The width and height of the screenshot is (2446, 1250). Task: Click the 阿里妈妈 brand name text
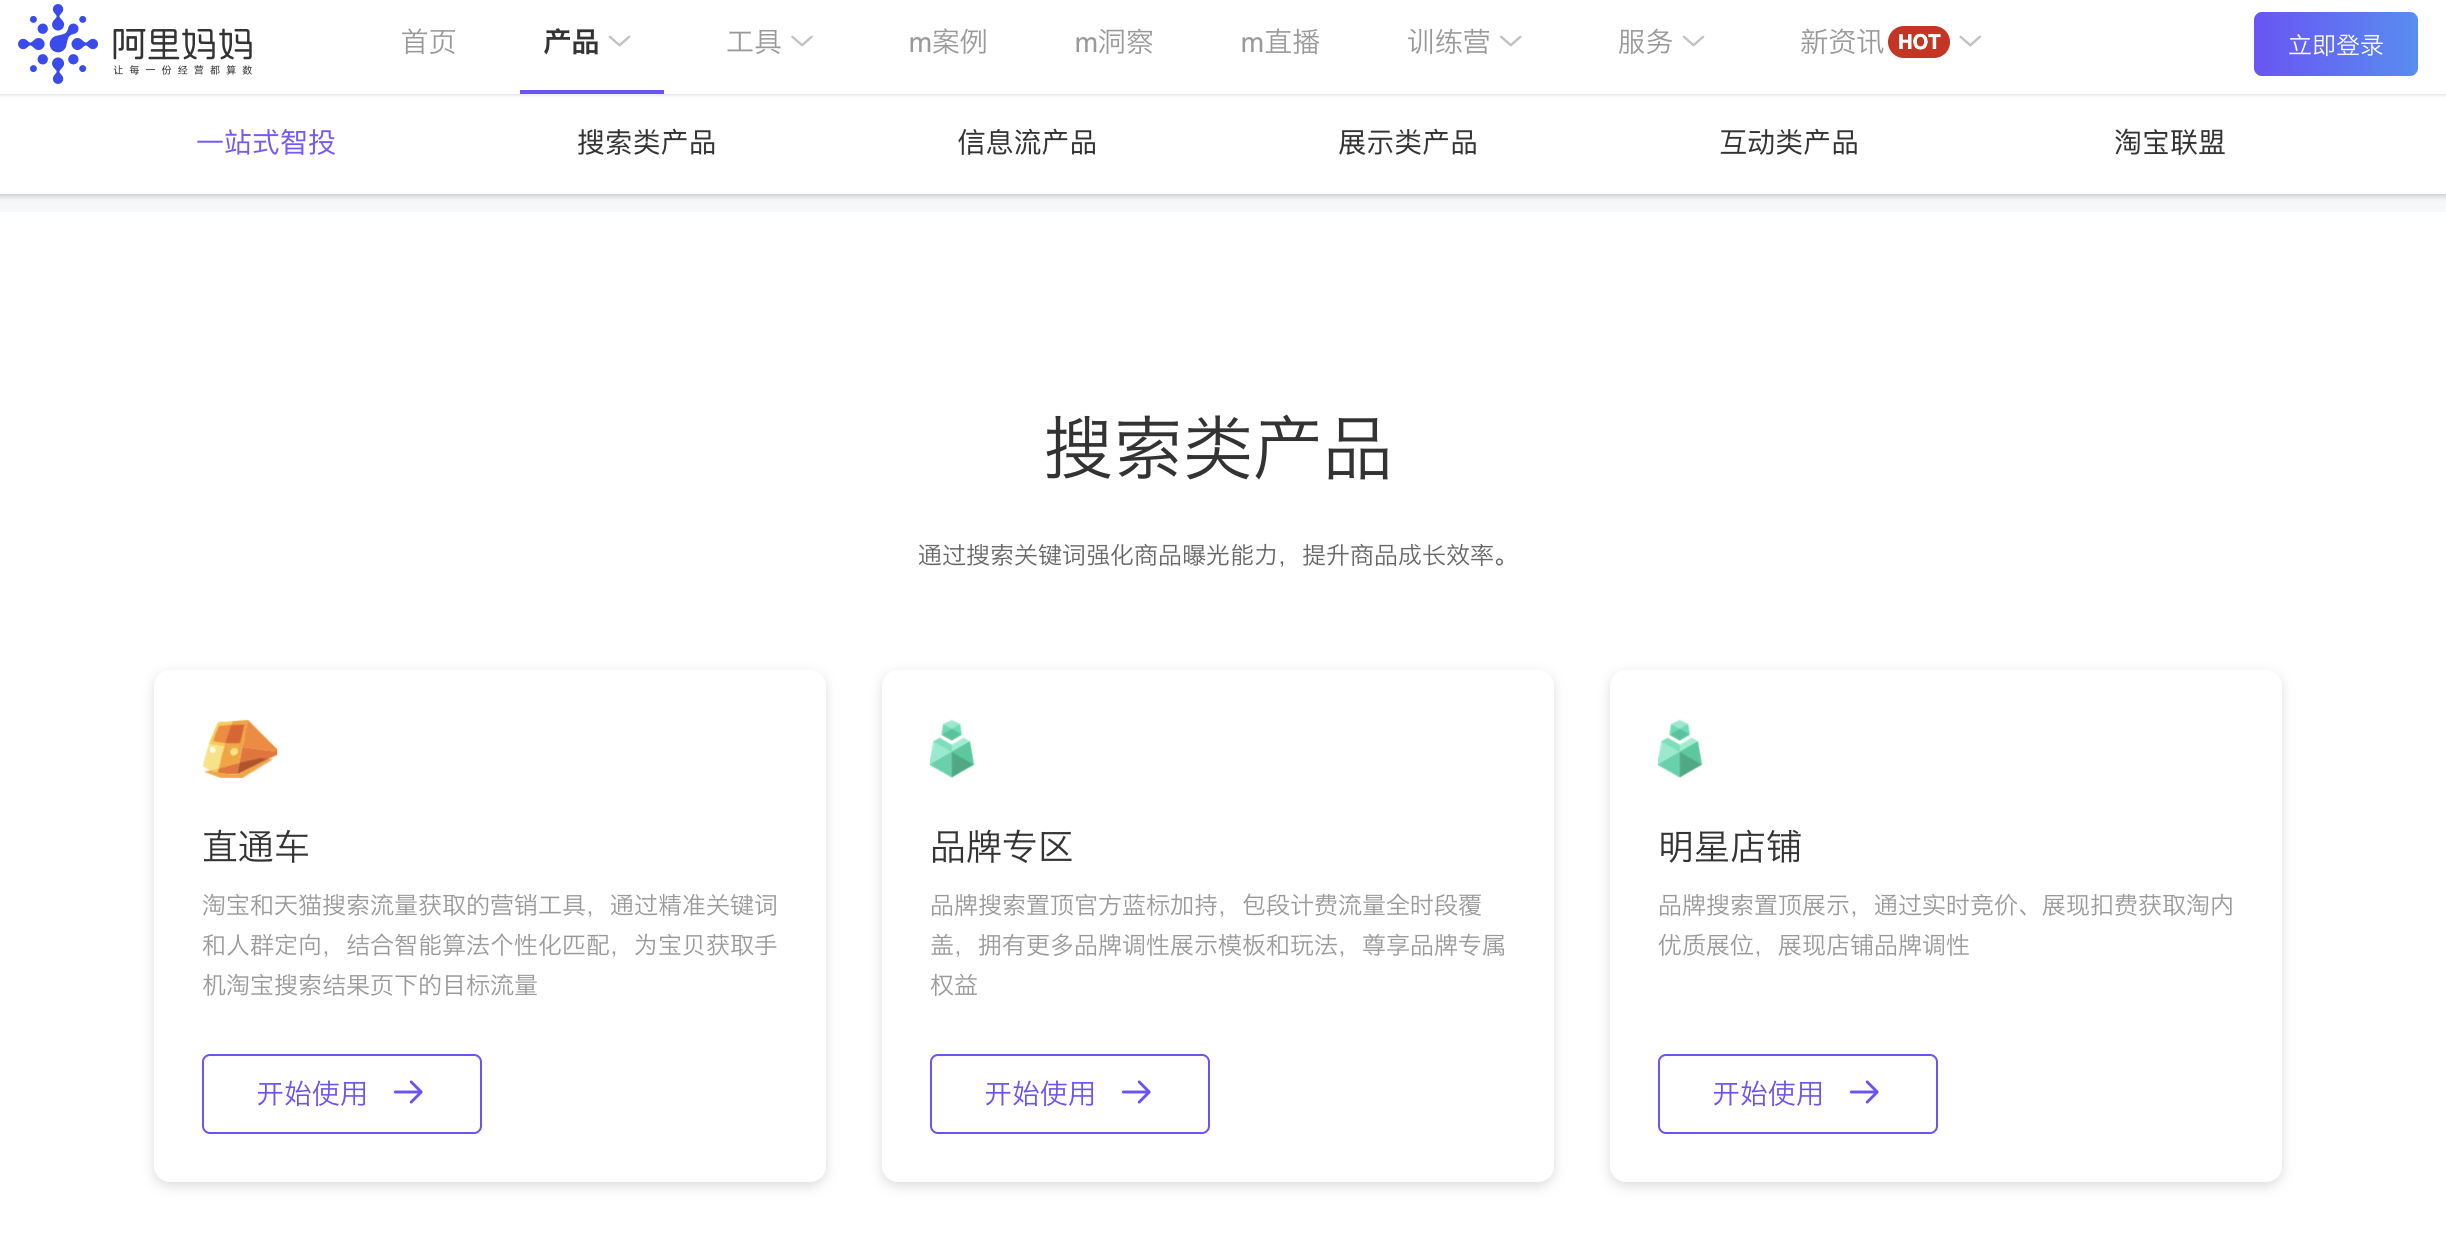click(x=182, y=43)
